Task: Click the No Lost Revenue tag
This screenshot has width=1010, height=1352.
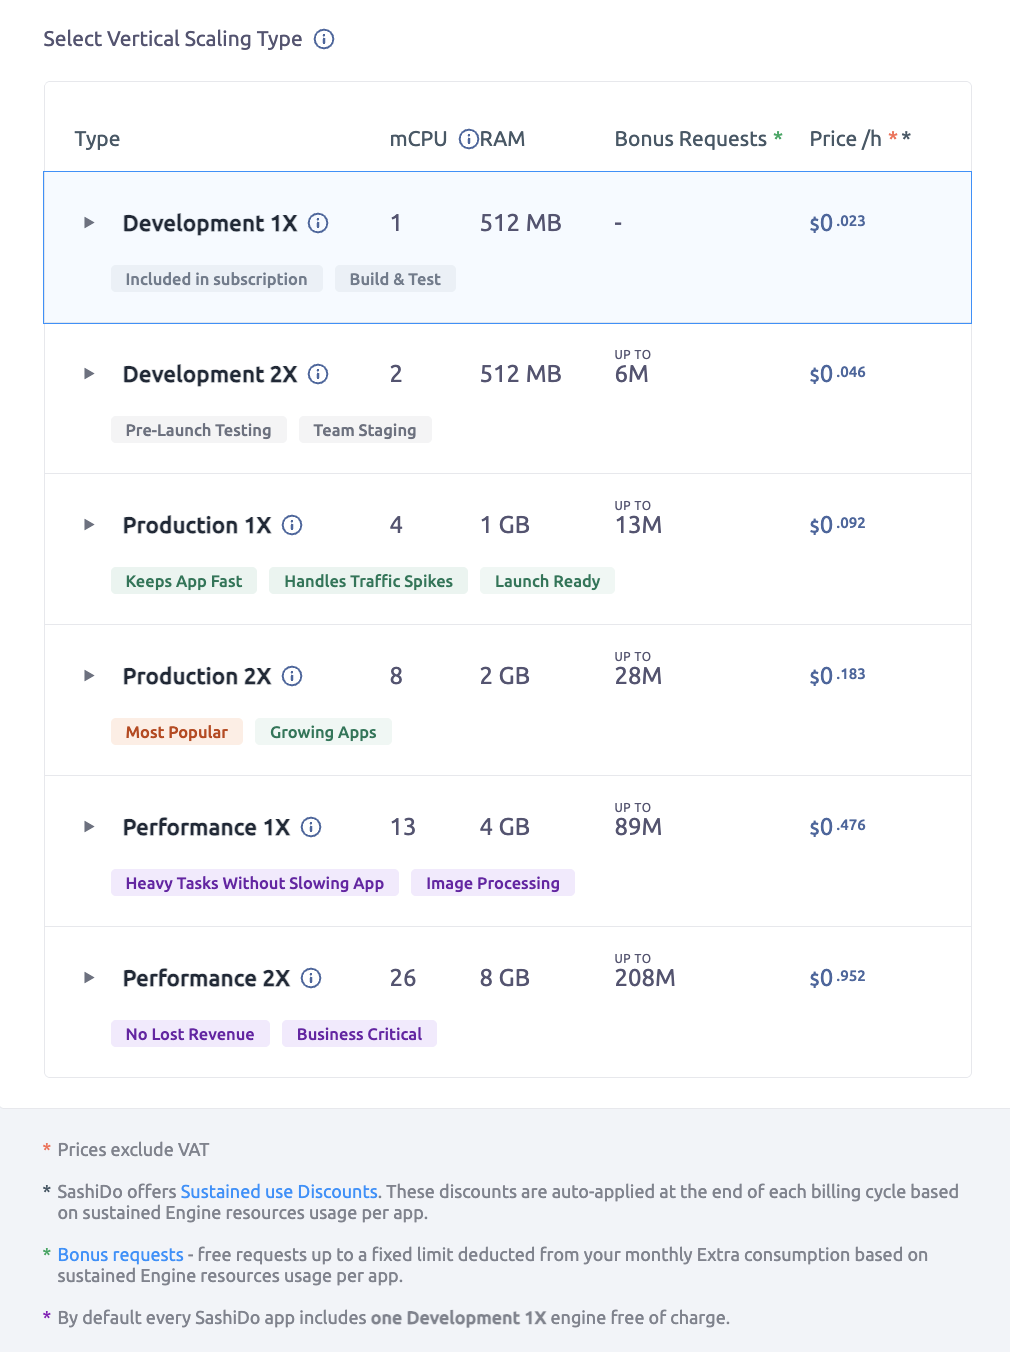Action: click(190, 1034)
